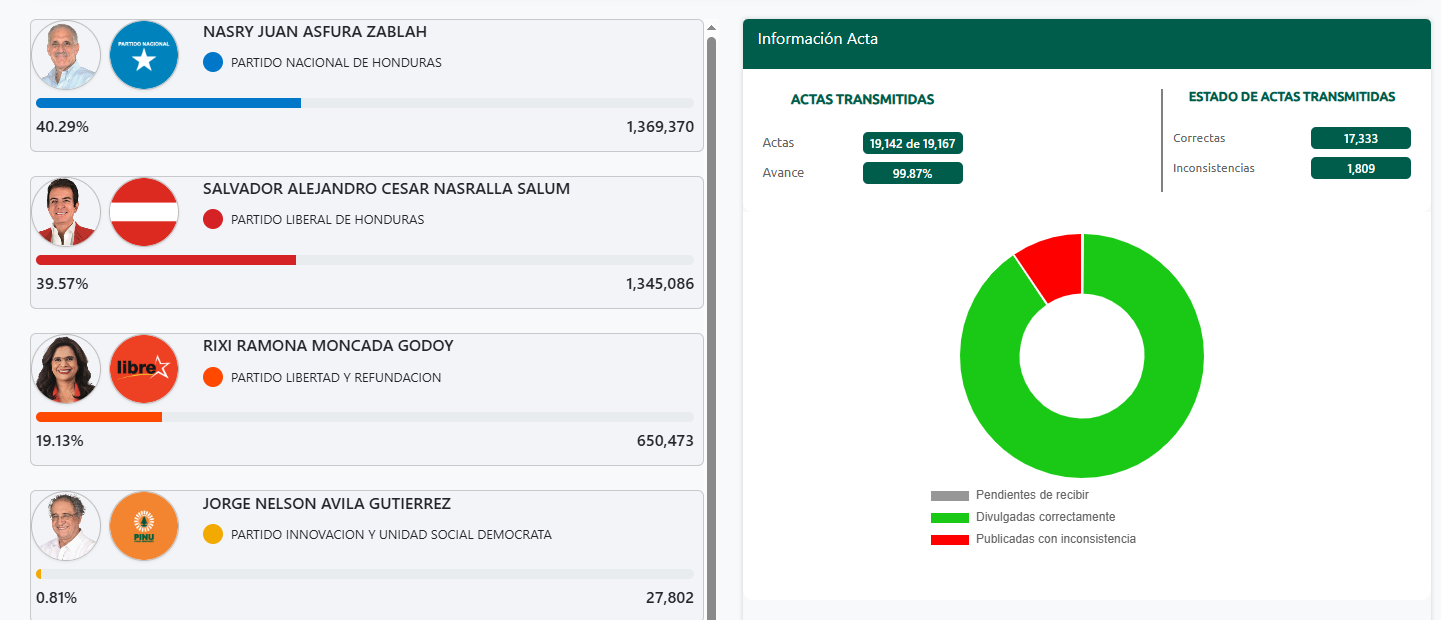Click the orange dot beside Partido Libertad y Refundacion
Screen dimensions: 1441x620
click(212, 377)
